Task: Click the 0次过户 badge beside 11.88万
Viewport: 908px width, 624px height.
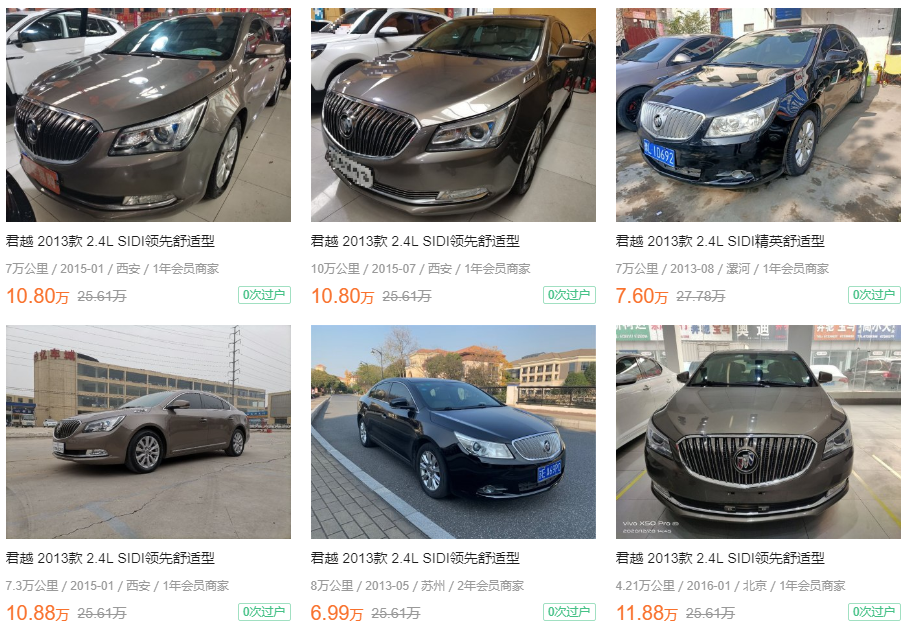Action: (x=874, y=612)
